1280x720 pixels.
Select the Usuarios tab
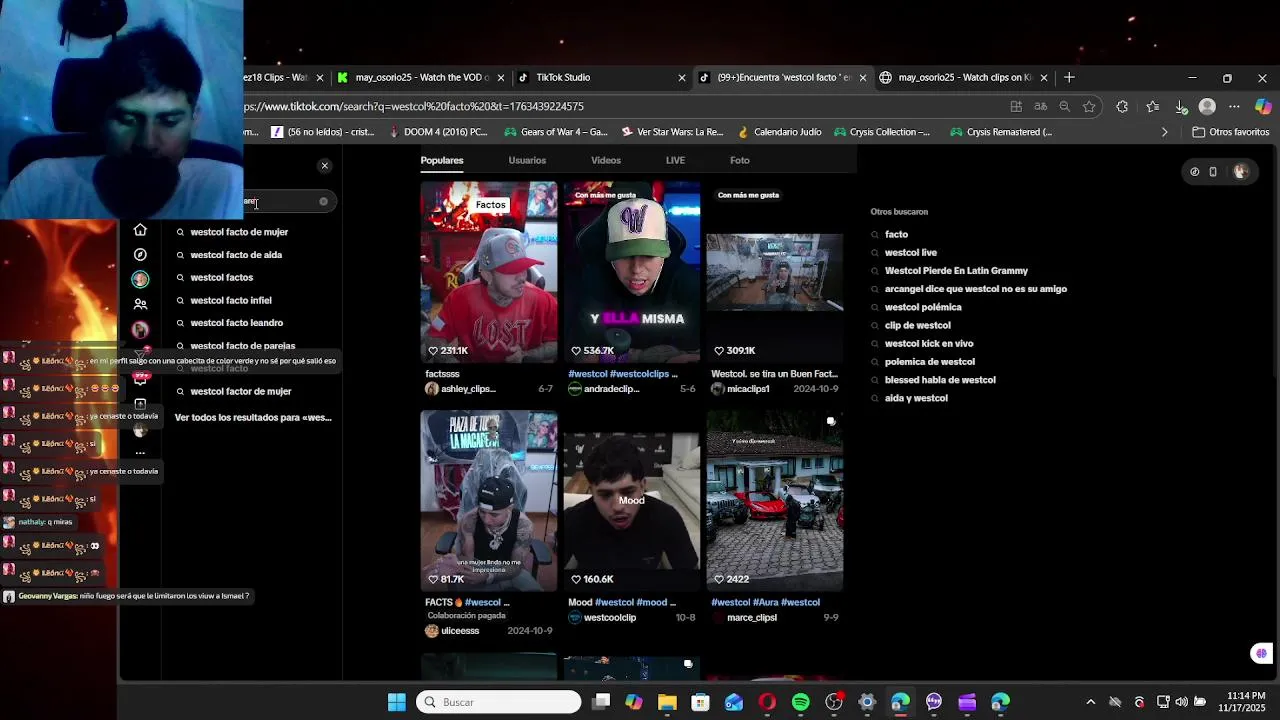pos(527,160)
